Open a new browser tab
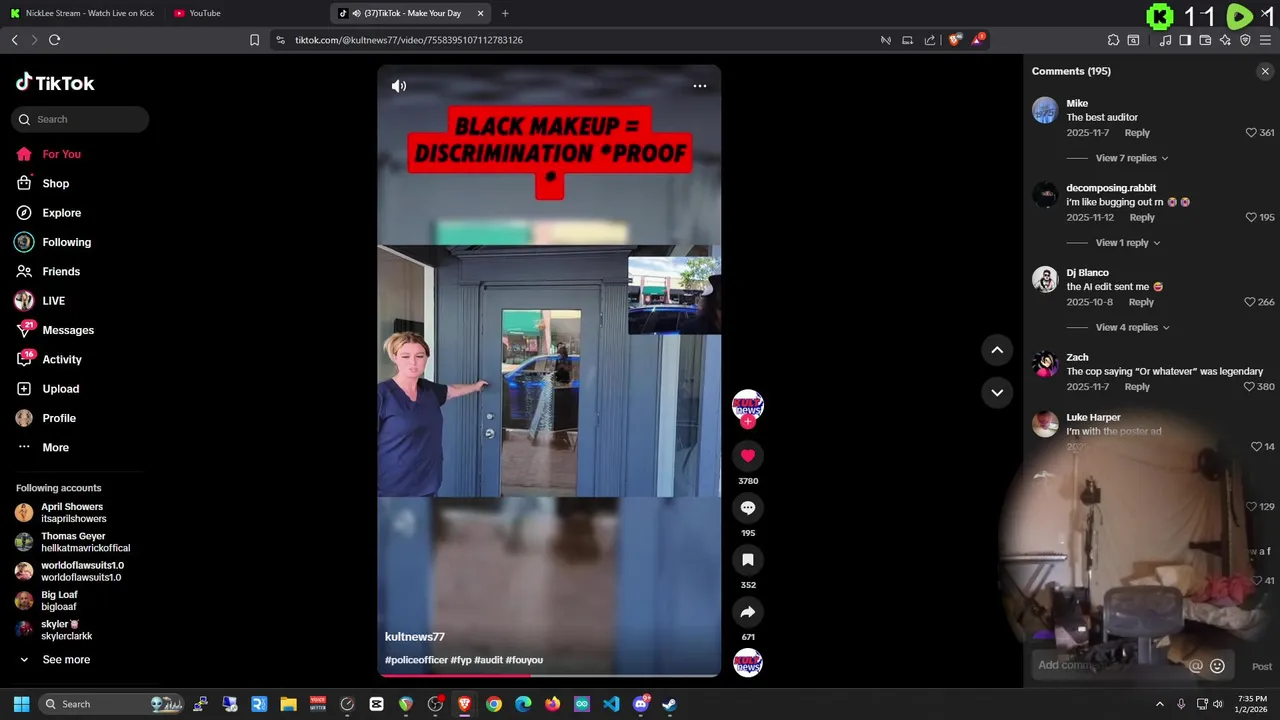The width and height of the screenshot is (1280, 720). [505, 13]
